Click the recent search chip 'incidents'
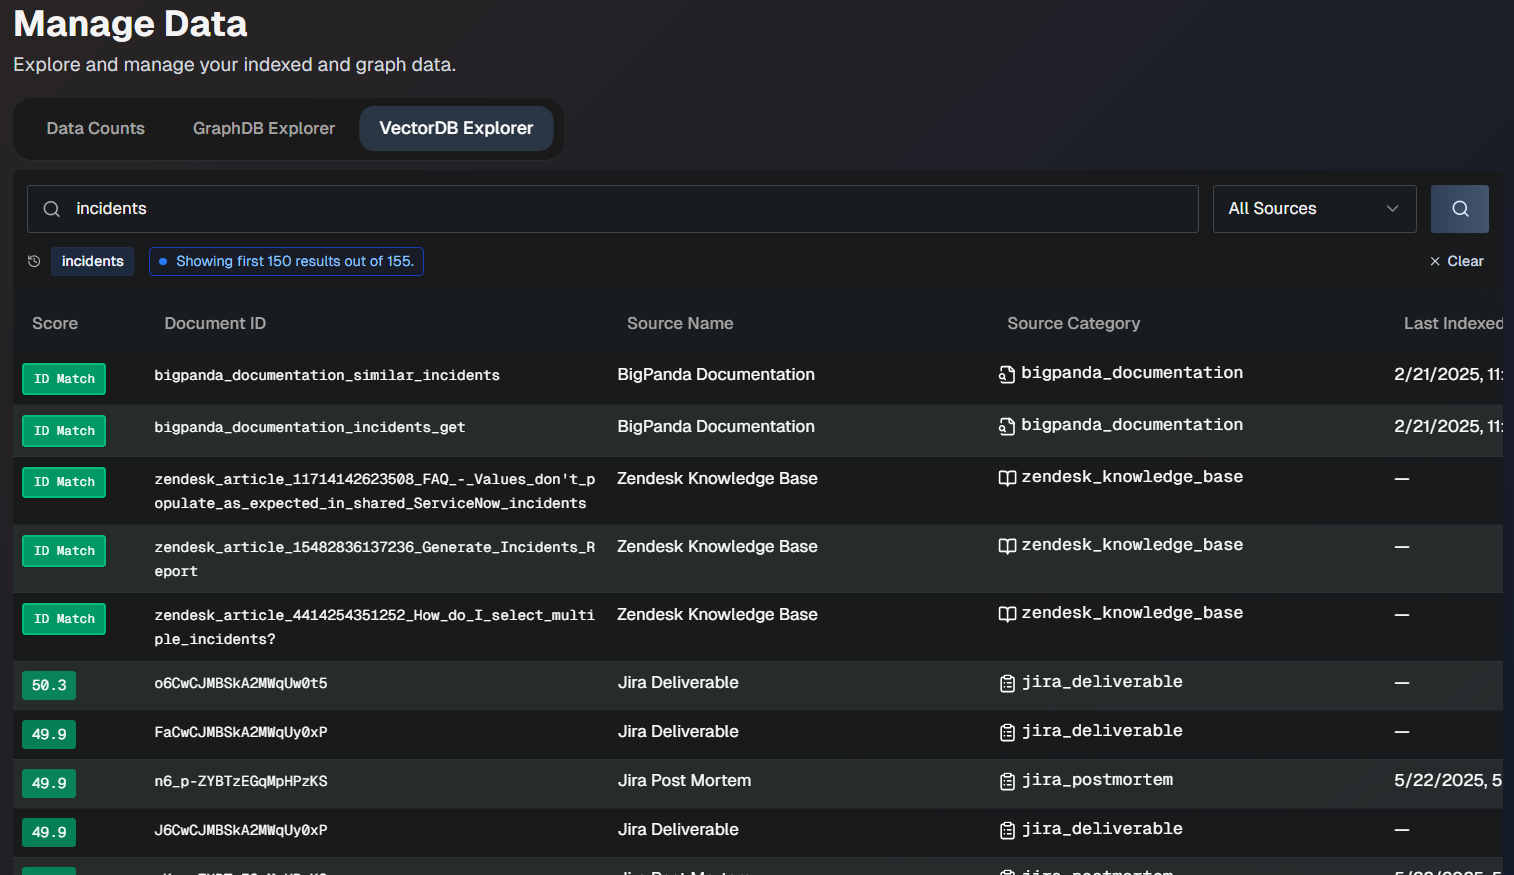This screenshot has width=1514, height=875. (93, 261)
